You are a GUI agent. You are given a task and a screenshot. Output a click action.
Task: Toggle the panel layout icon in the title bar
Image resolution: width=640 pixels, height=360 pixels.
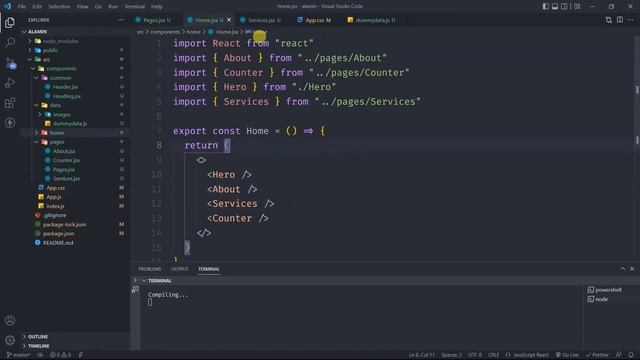[x=555, y=6]
